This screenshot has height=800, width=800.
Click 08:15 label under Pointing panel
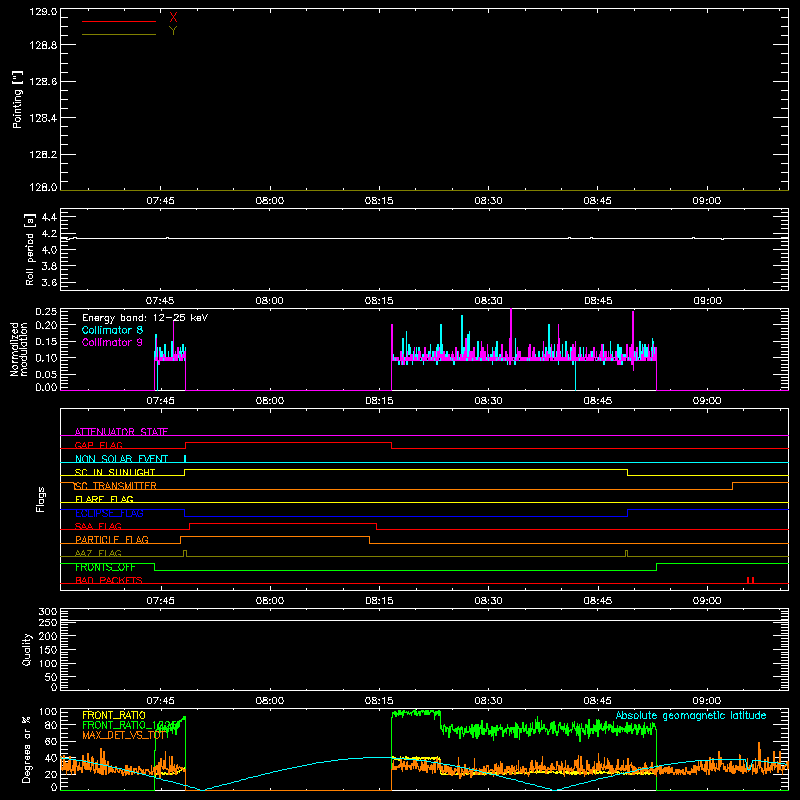pyautogui.click(x=379, y=201)
